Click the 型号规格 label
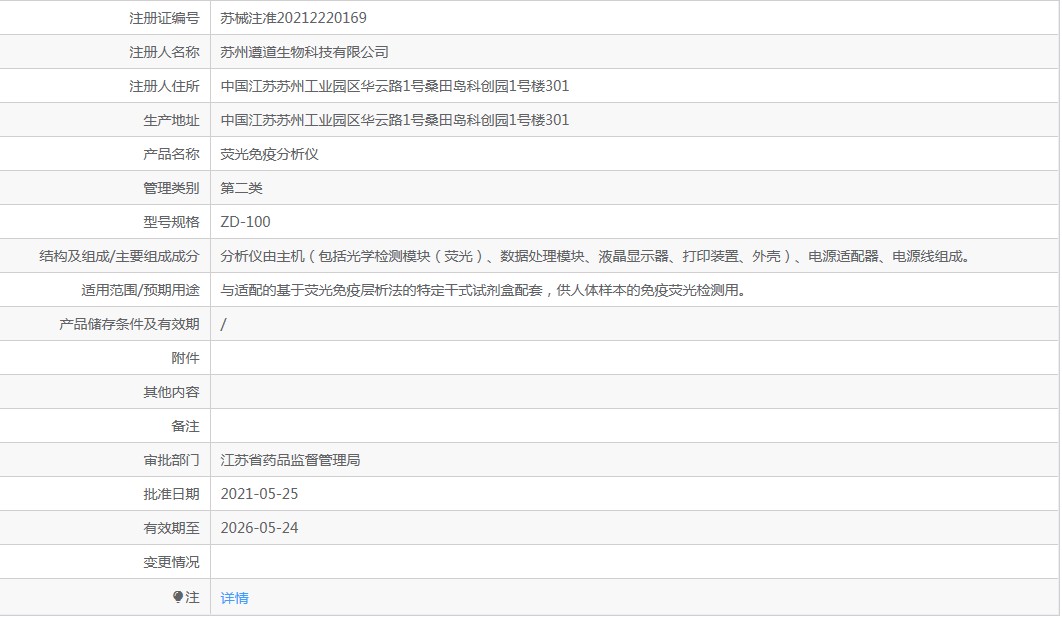 click(x=171, y=222)
